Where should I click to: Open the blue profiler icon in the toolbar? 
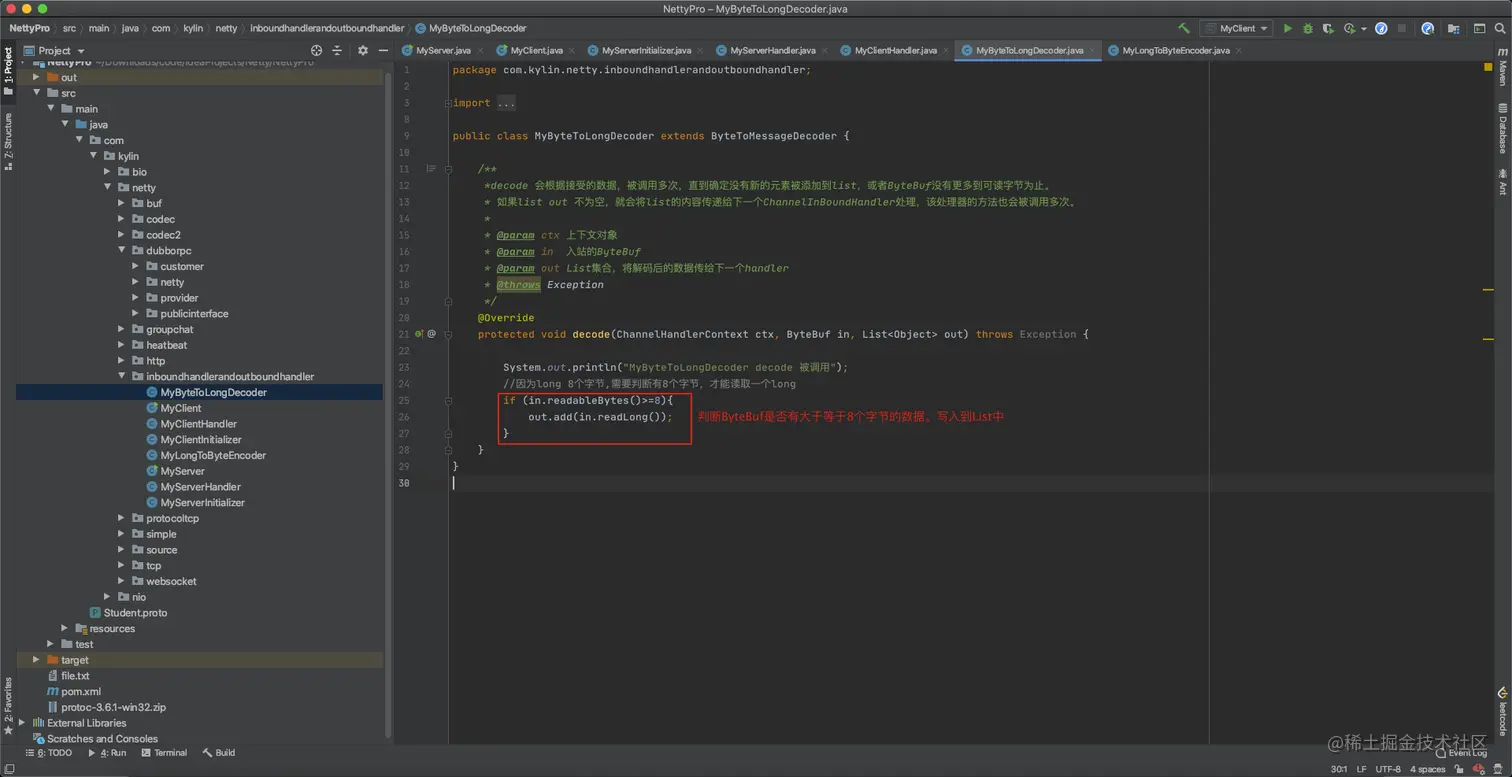[1381, 29]
